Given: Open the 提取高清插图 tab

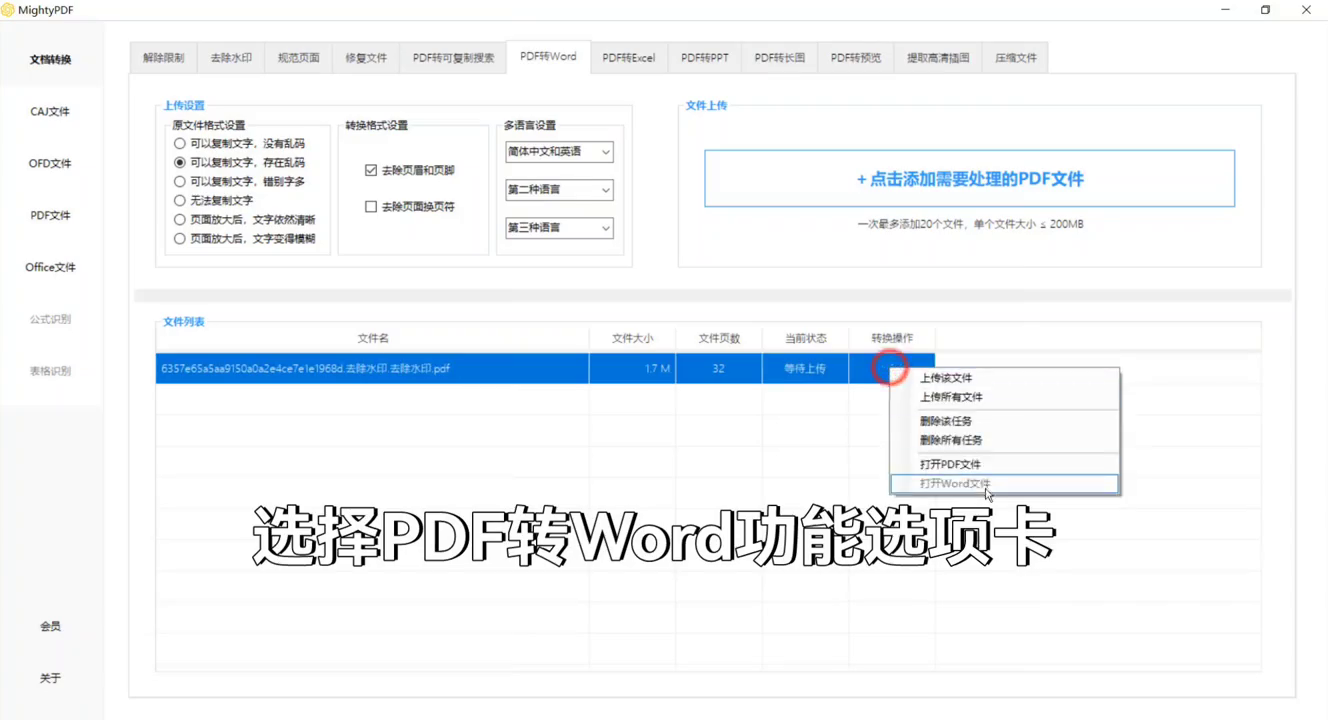Looking at the screenshot, I should (x=938, y=58).
